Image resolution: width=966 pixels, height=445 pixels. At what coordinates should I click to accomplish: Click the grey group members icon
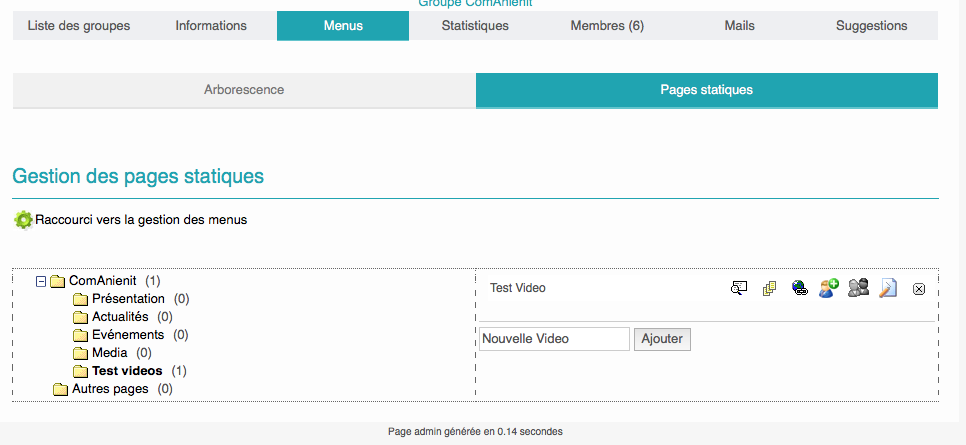858,288
